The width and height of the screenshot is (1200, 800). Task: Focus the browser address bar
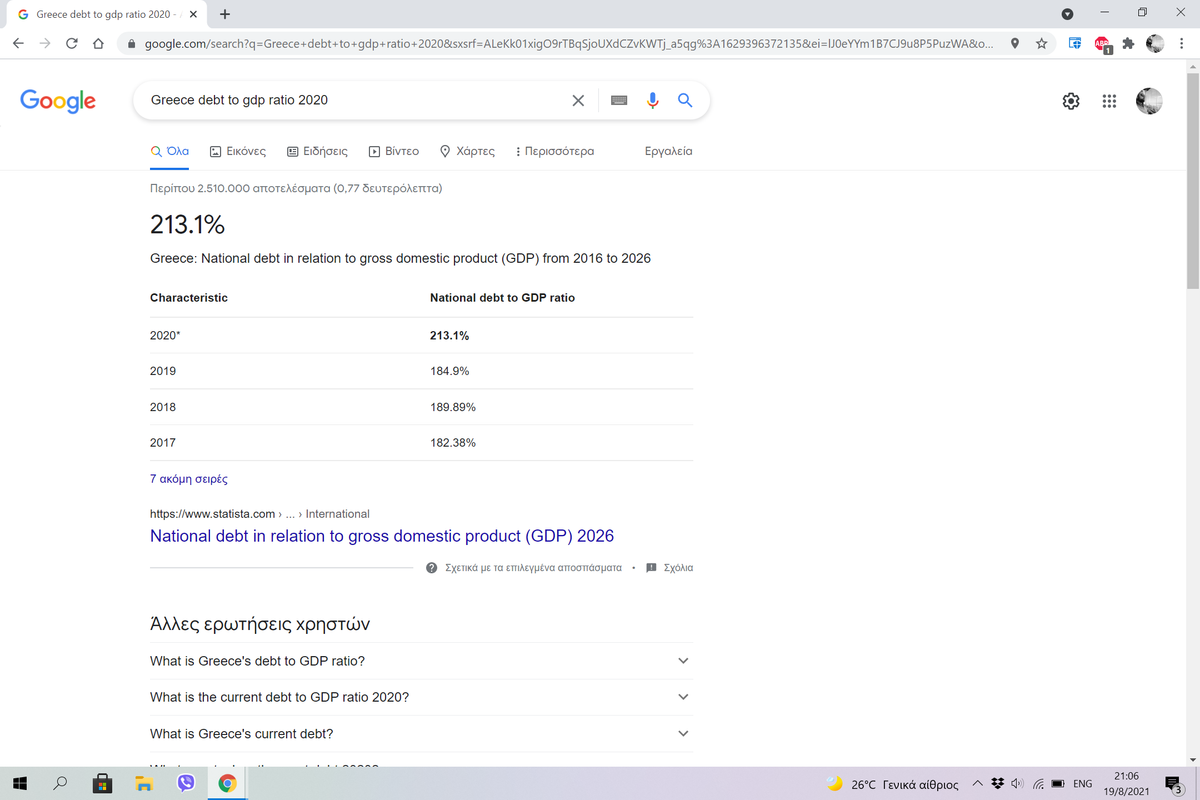click(569, 44)
